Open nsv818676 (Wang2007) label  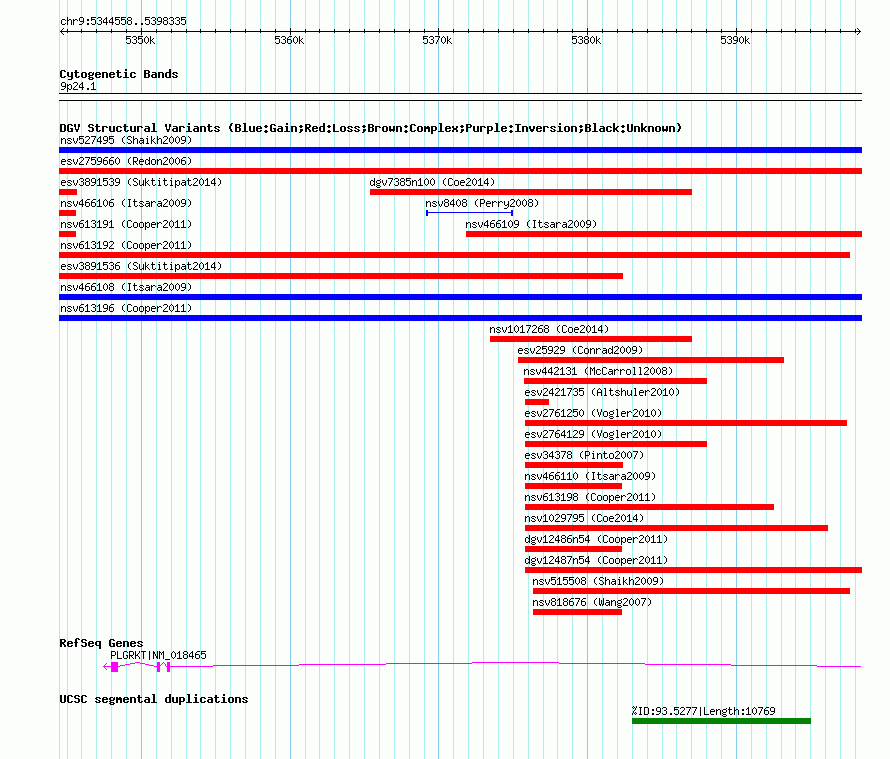[592, 602]
